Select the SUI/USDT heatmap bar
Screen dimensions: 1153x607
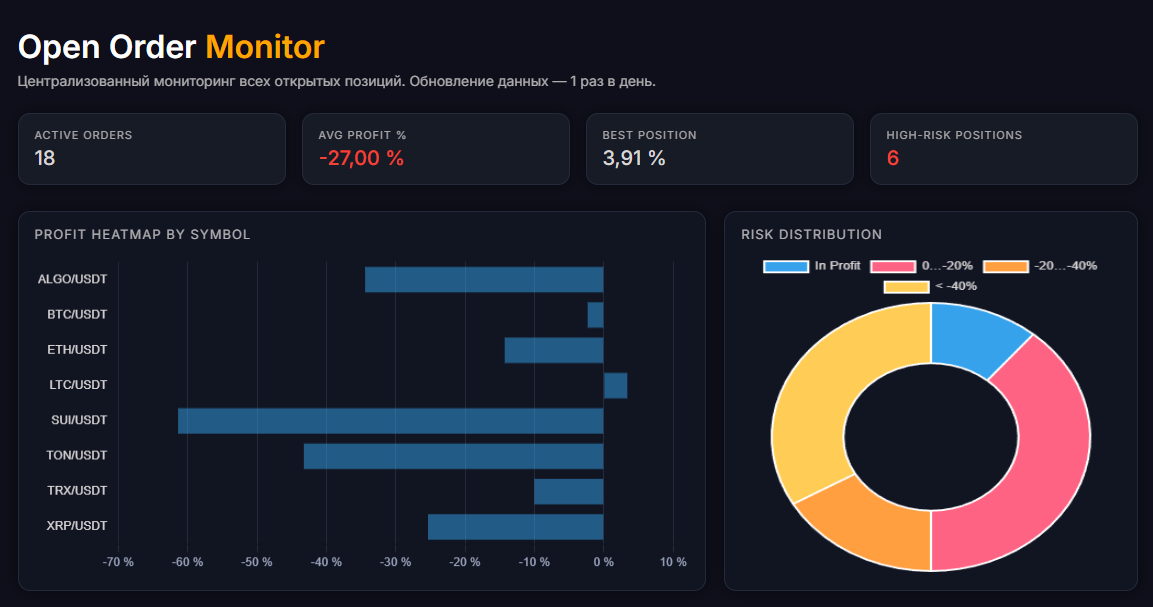(390, 421)
